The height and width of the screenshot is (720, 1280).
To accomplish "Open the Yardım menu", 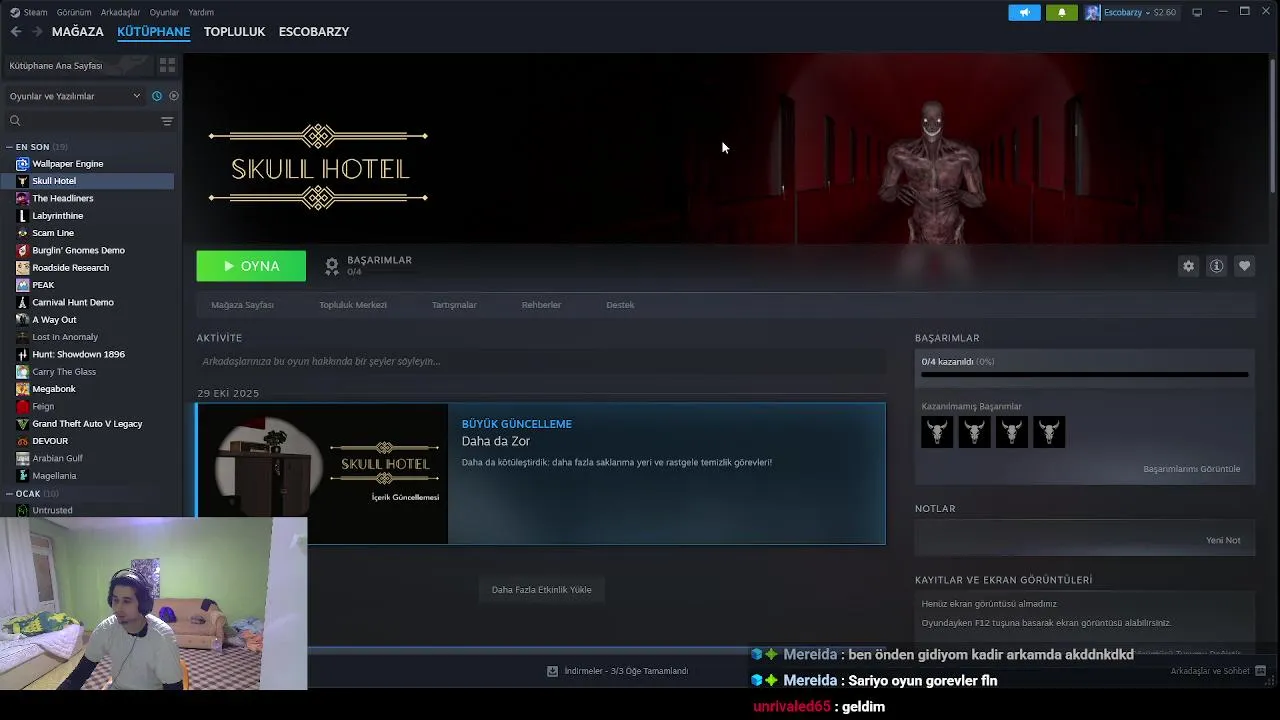I will 201,12.
